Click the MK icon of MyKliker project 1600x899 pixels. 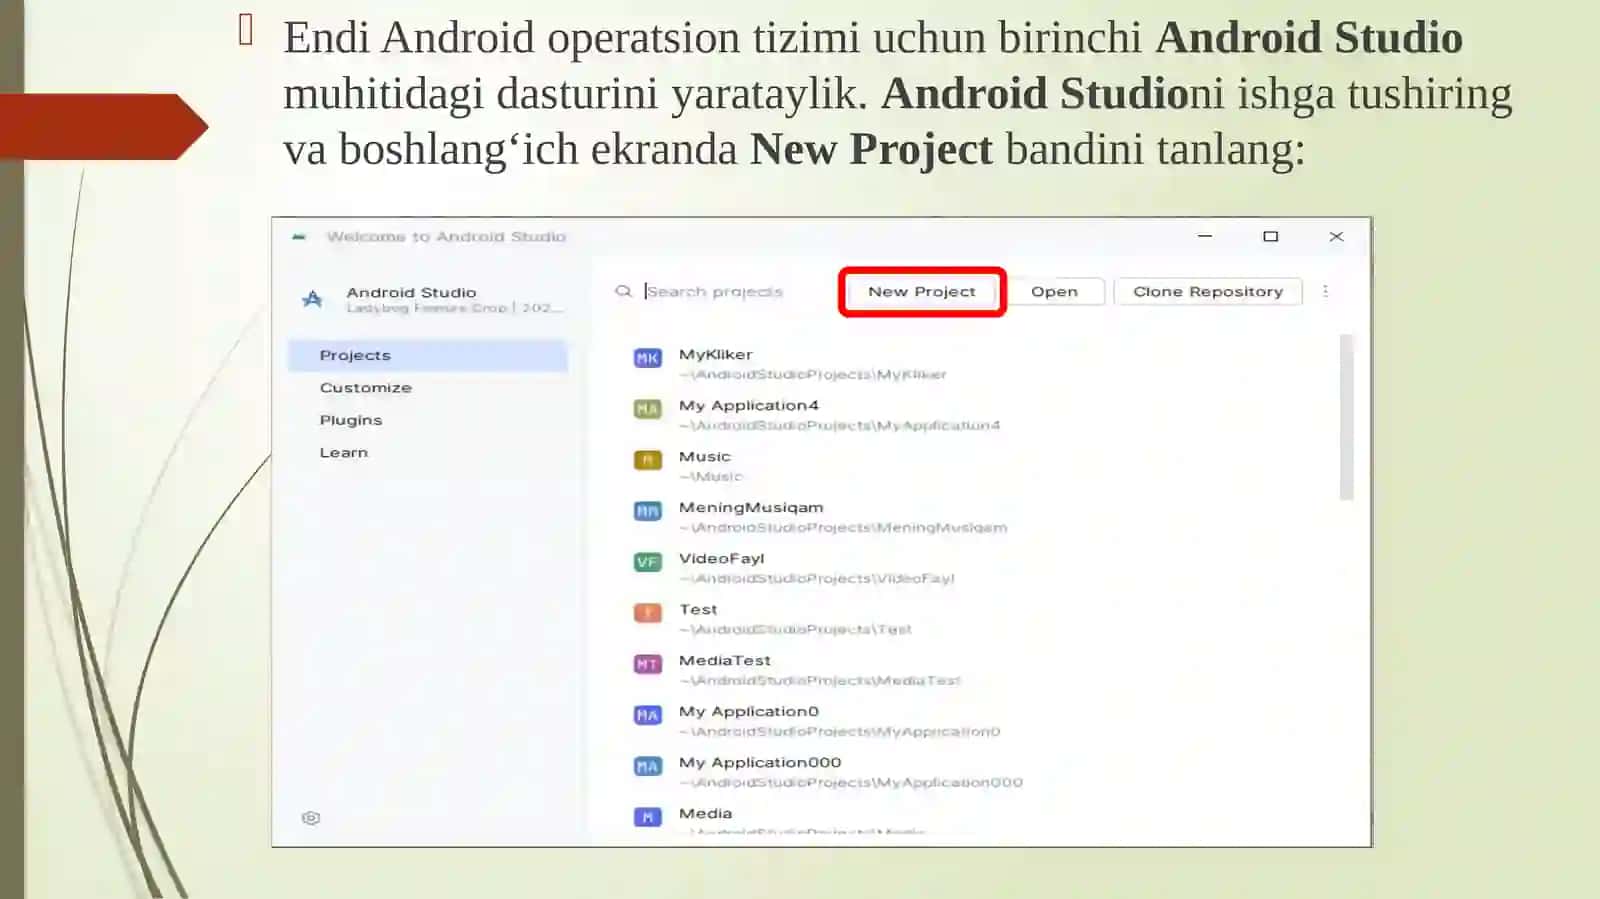pyautogui.click(x=648, y=358)
